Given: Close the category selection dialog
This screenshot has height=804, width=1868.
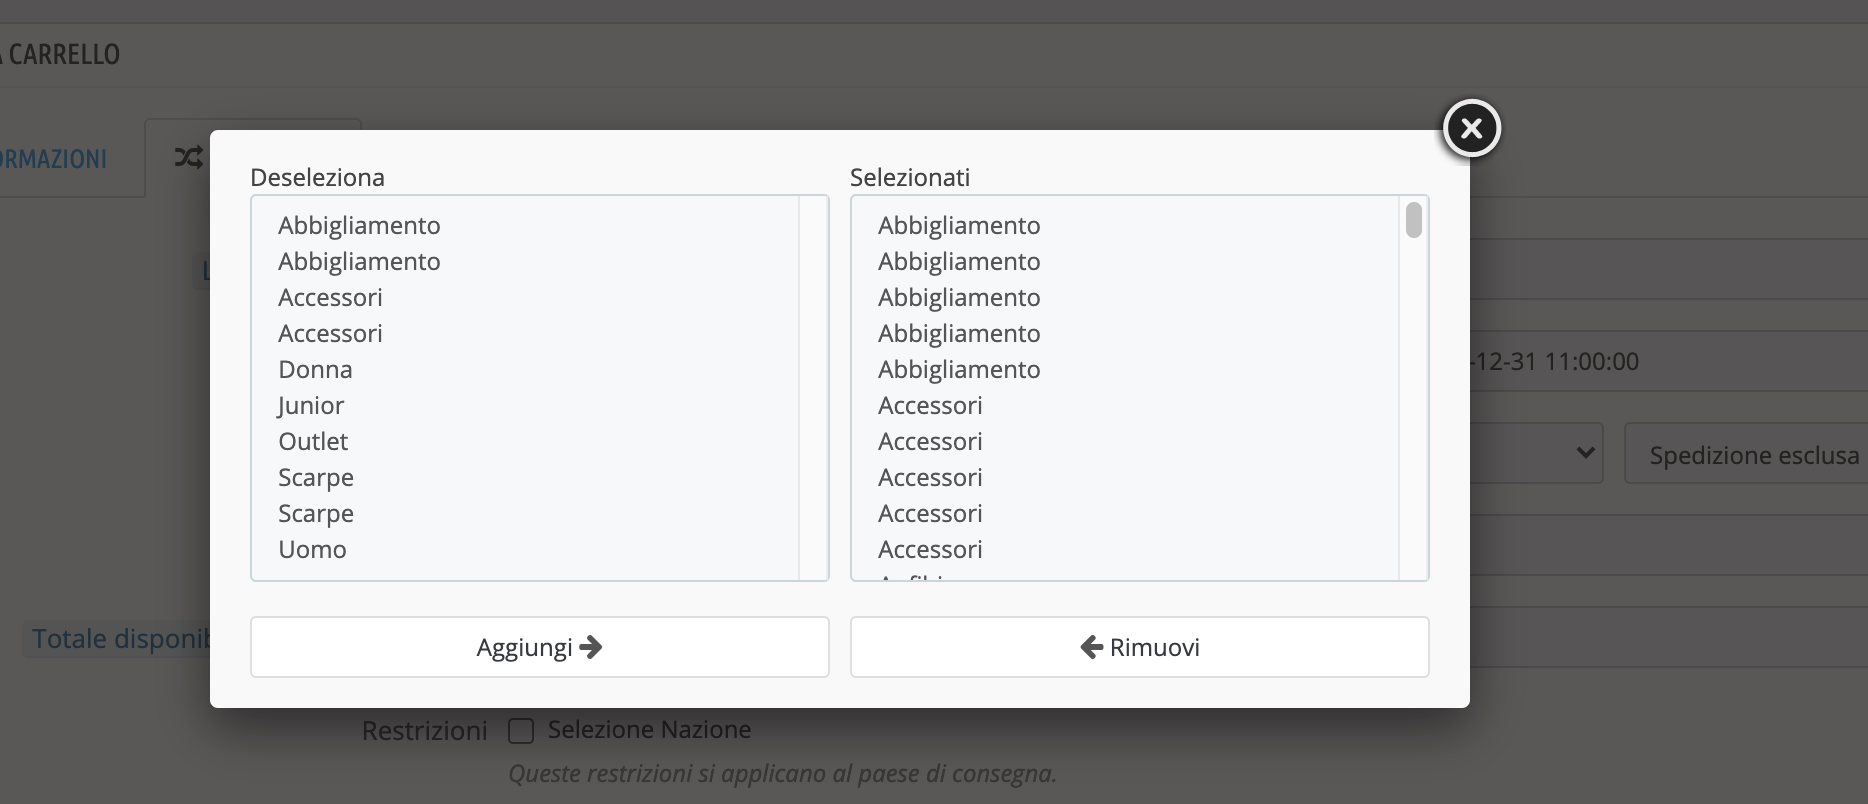Looking at the screenshot, I should point(1471,128).
